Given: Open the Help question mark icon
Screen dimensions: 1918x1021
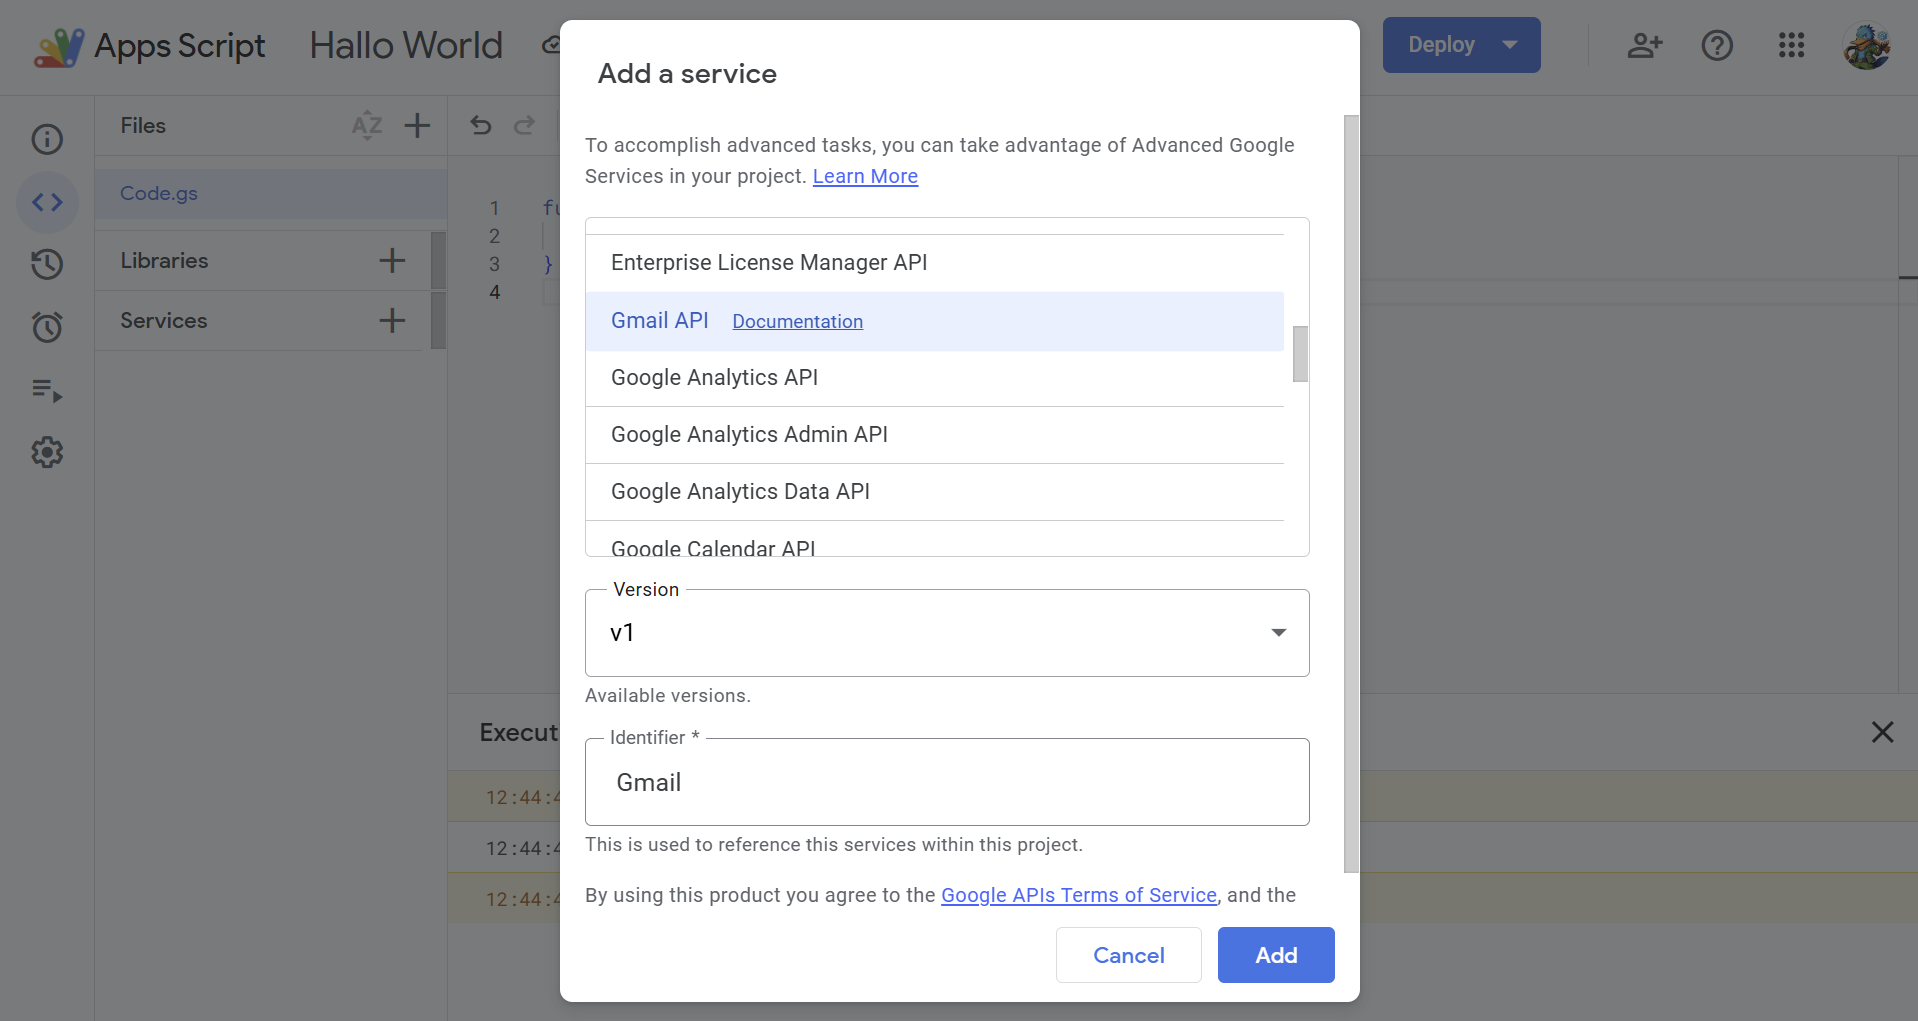Looking at the screenshot, I should (1717, 45).
